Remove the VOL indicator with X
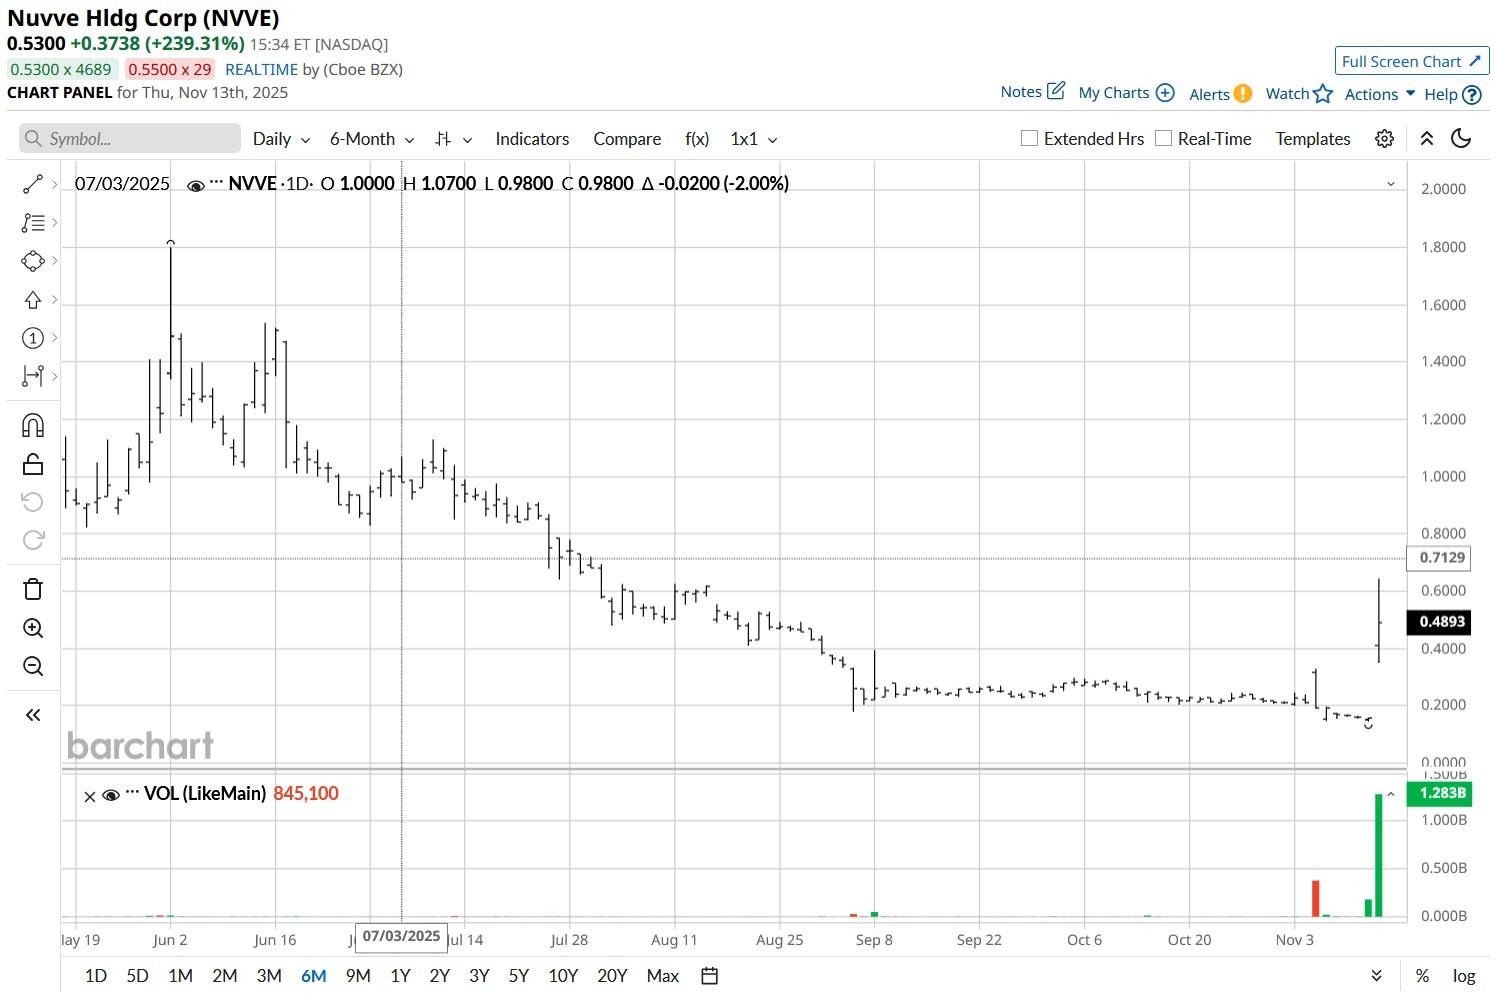This screenshot has width=1495, height=994. tap(90, 796)
